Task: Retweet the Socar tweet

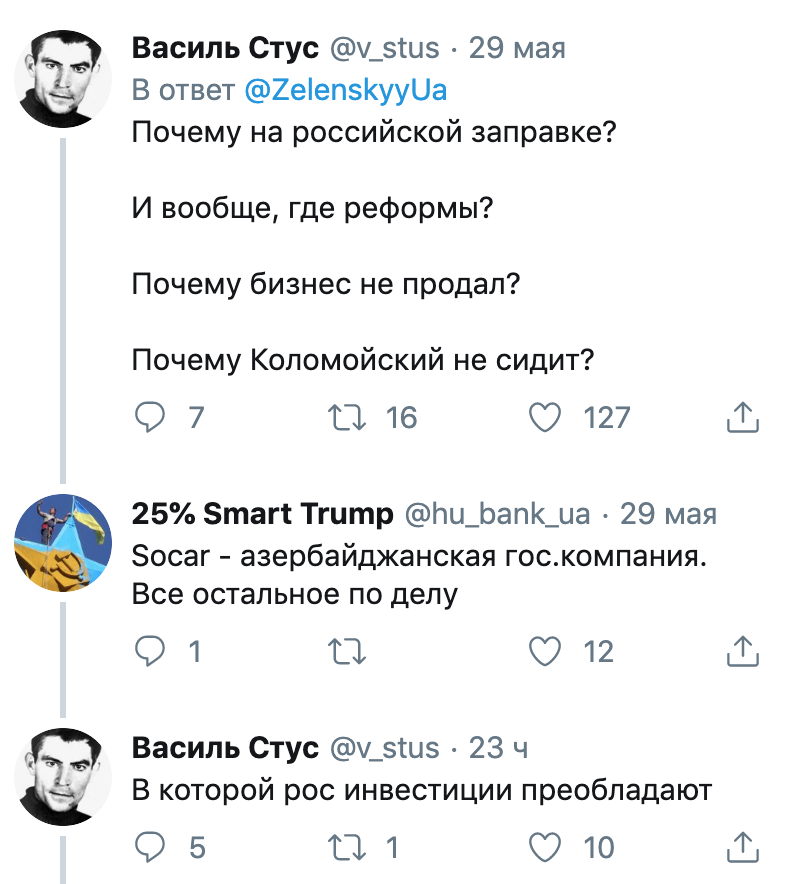Action: pos(346,652)
